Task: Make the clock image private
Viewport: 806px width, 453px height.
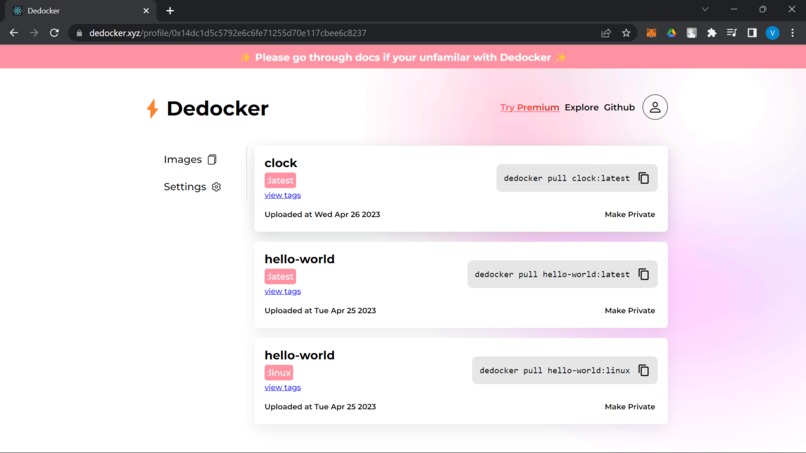Action: tap(630, 214)
